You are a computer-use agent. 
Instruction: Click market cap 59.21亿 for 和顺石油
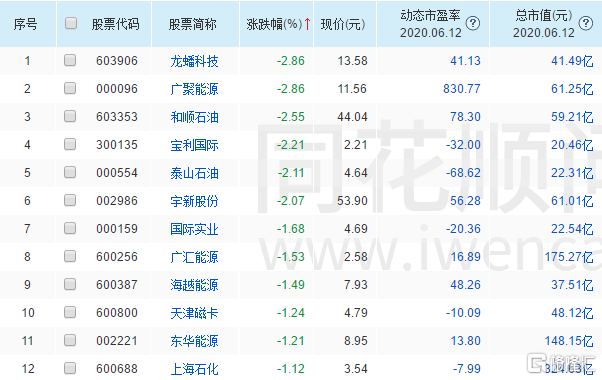pyautogui.click(x=572, y=117)
